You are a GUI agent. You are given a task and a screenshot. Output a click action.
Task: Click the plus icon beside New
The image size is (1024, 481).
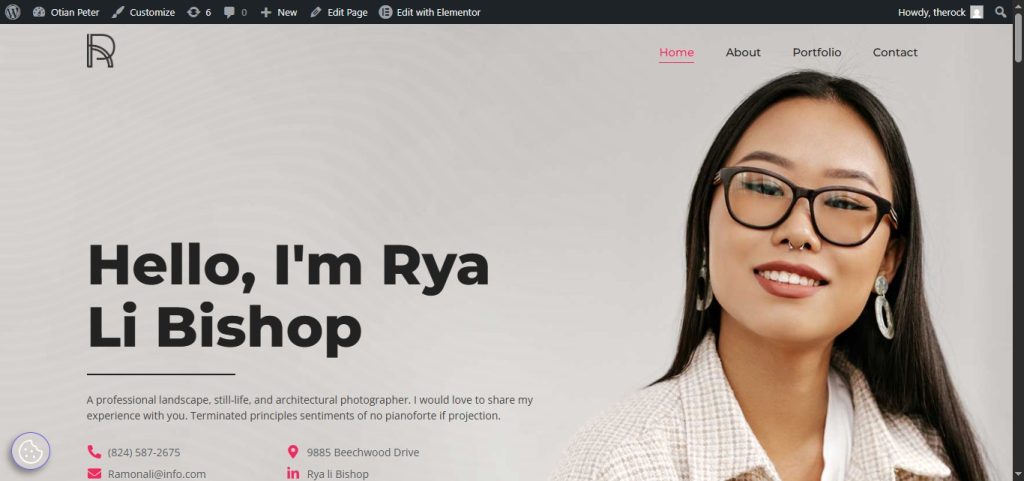[266, 12]
